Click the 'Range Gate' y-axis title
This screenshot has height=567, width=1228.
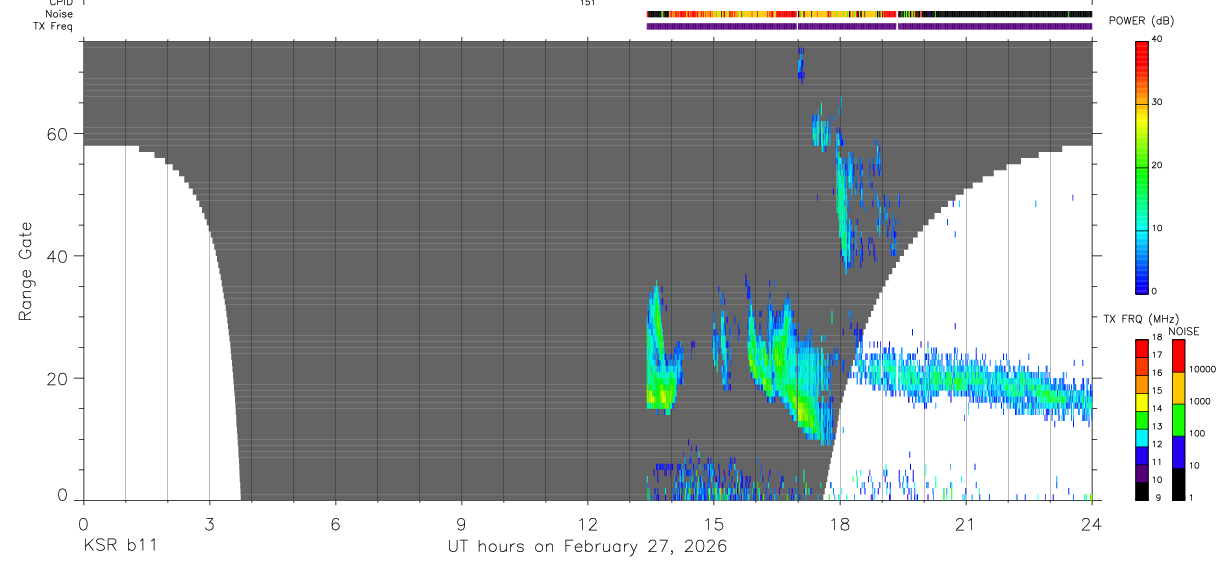point(26,271)
